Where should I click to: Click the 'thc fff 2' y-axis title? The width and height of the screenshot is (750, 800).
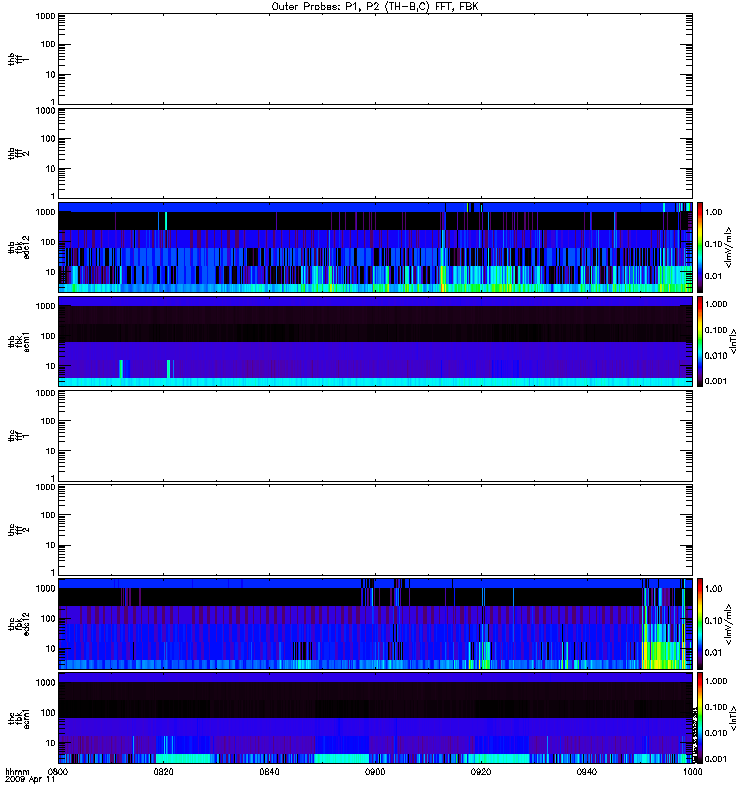(x=18, y=530)
